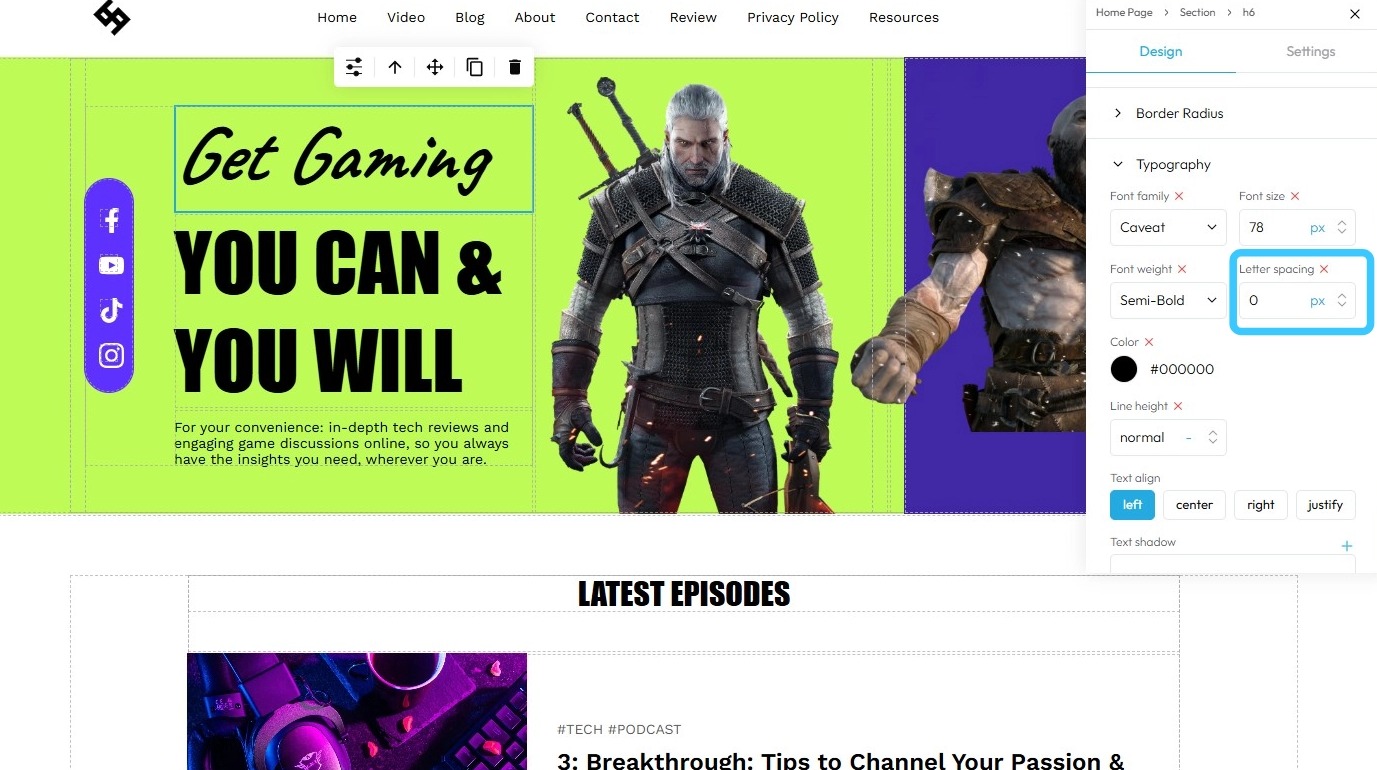This screenshot has height=770, width=1377.
Task: Go to the Resources page link
Action: coord(904,17)
